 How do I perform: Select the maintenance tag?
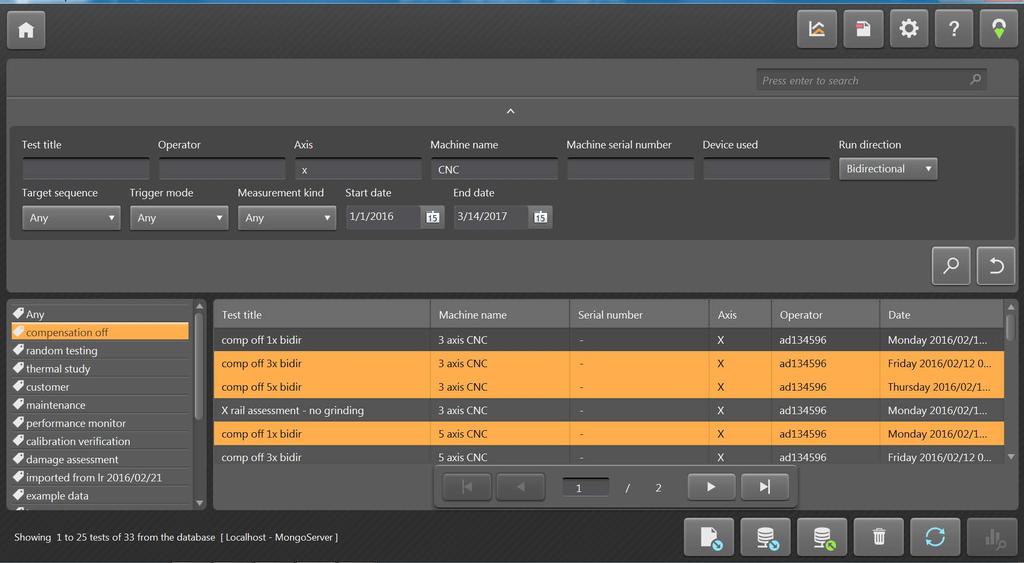pyautogui.click(x=101, y=405)
